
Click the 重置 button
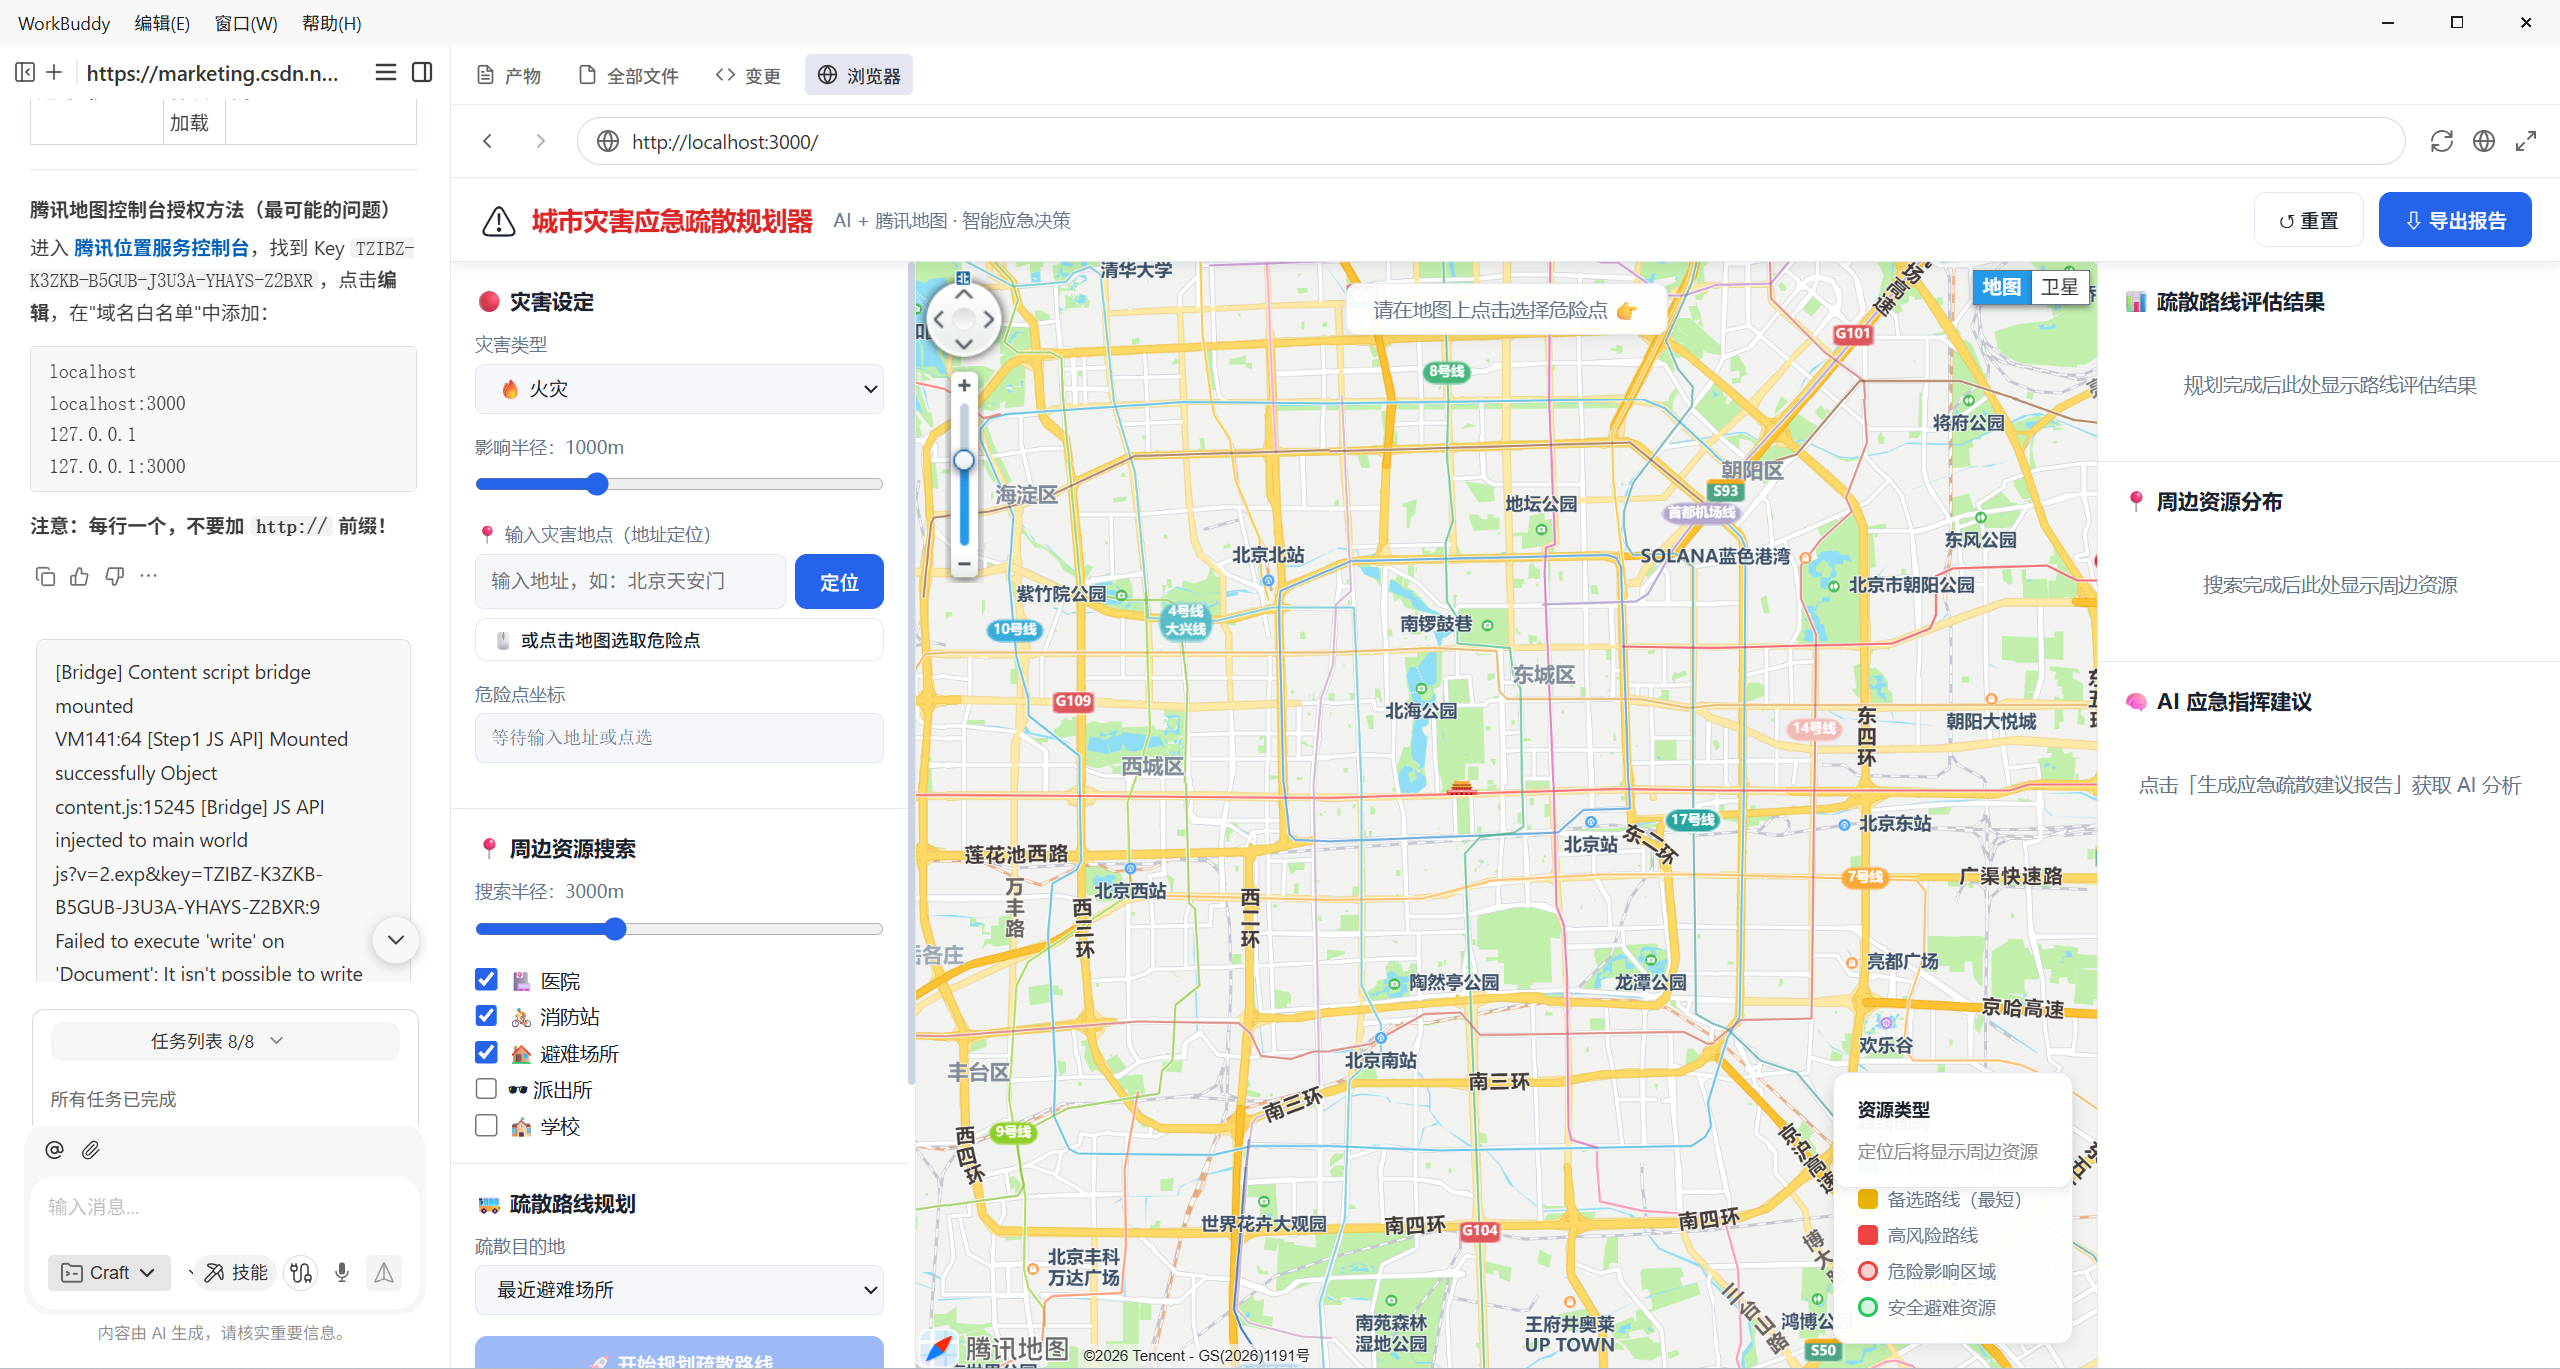point(2309,220)
